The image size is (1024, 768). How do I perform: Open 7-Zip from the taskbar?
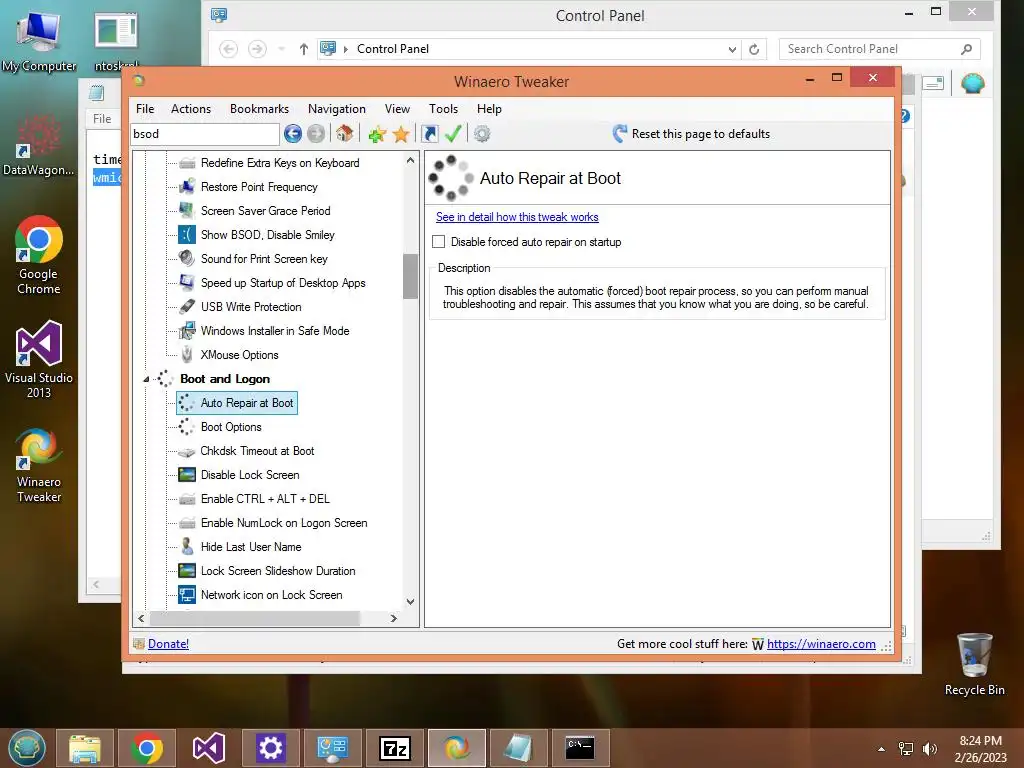click(x=395, y=748)
